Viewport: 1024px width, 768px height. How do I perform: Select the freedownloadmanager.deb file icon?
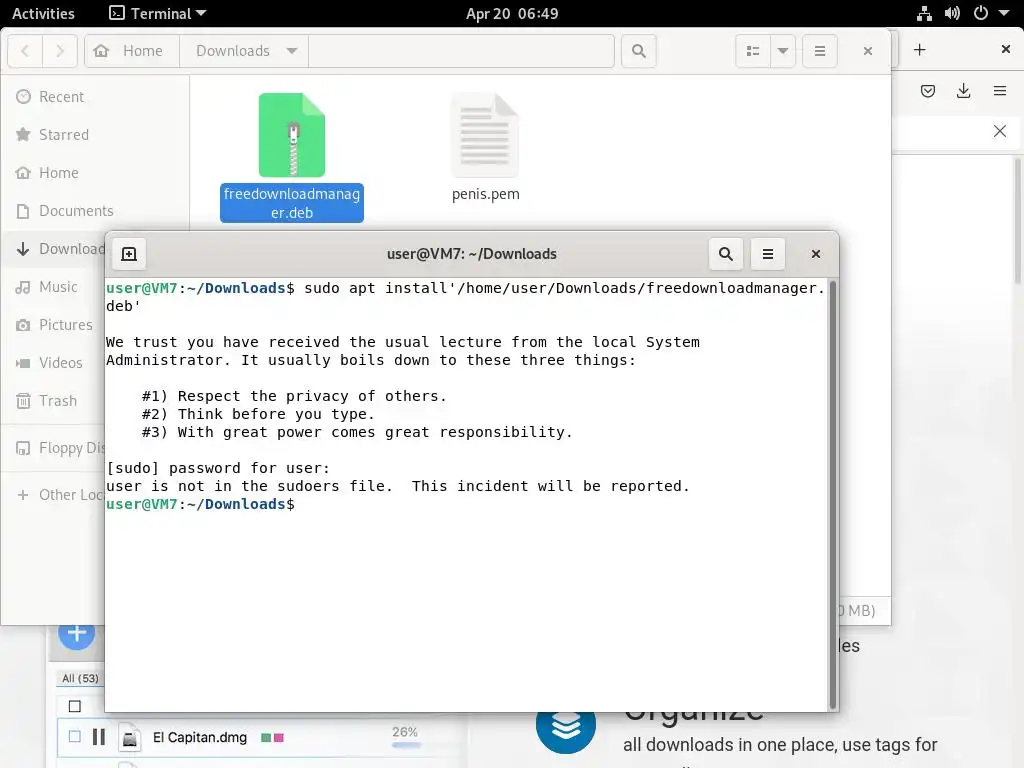[x=292, y=135]
